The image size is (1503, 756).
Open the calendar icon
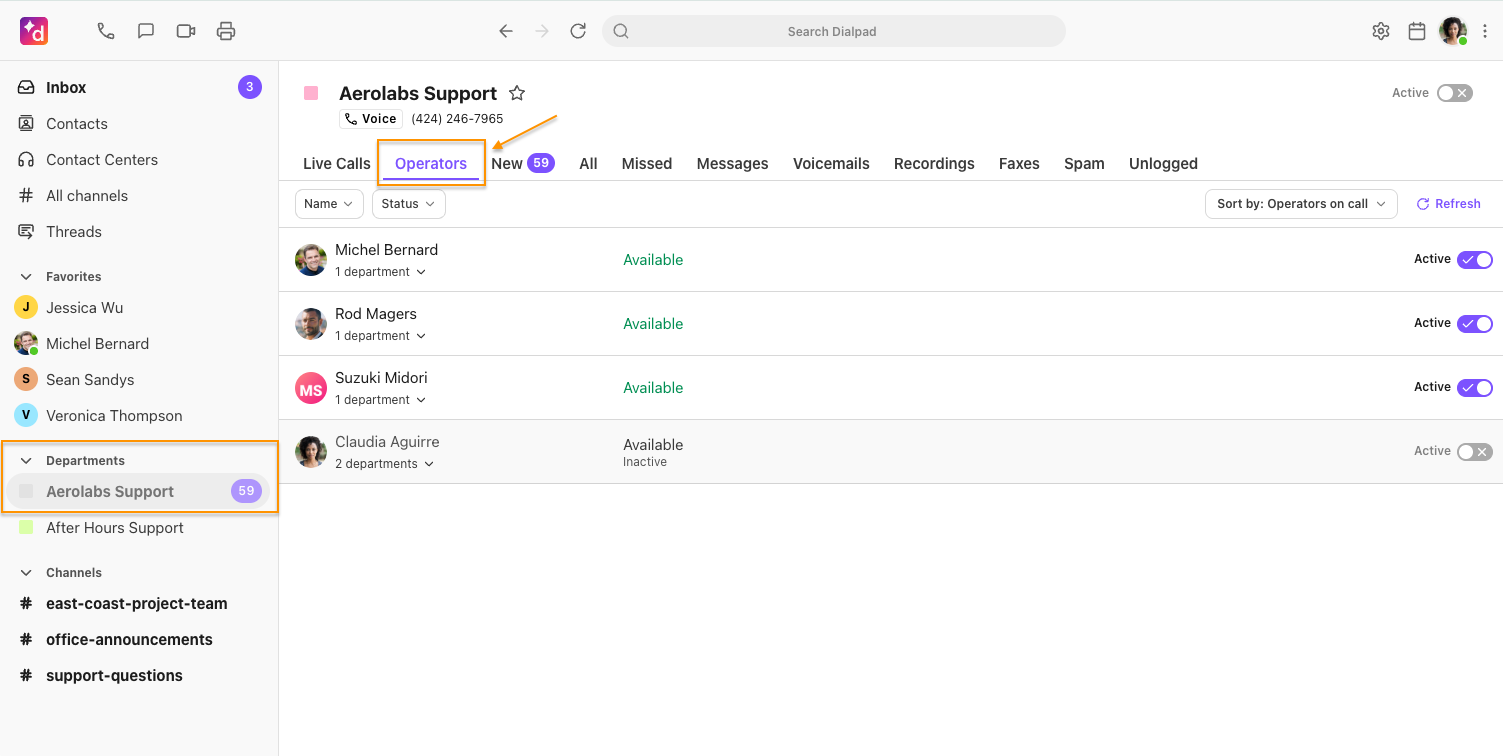[x=1417, y=31]
